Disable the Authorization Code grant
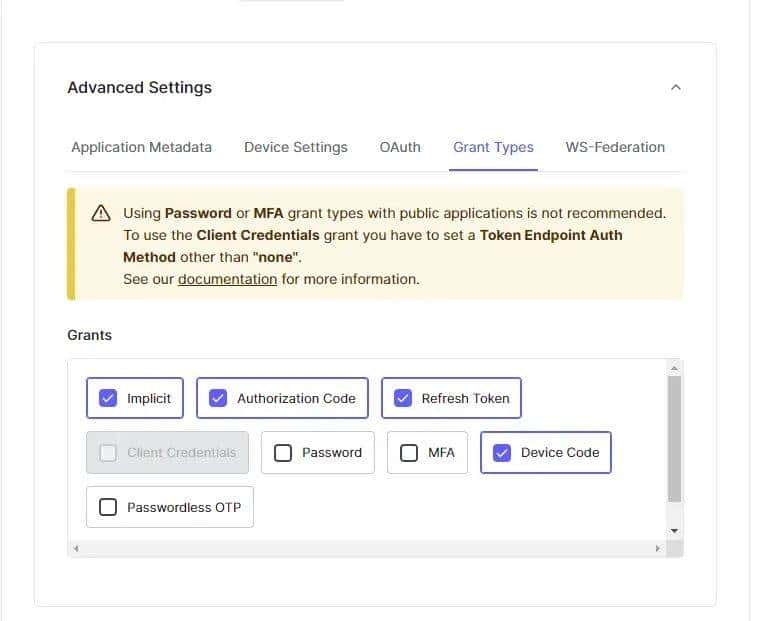765x621 pixels. click(x=218, y=398)
